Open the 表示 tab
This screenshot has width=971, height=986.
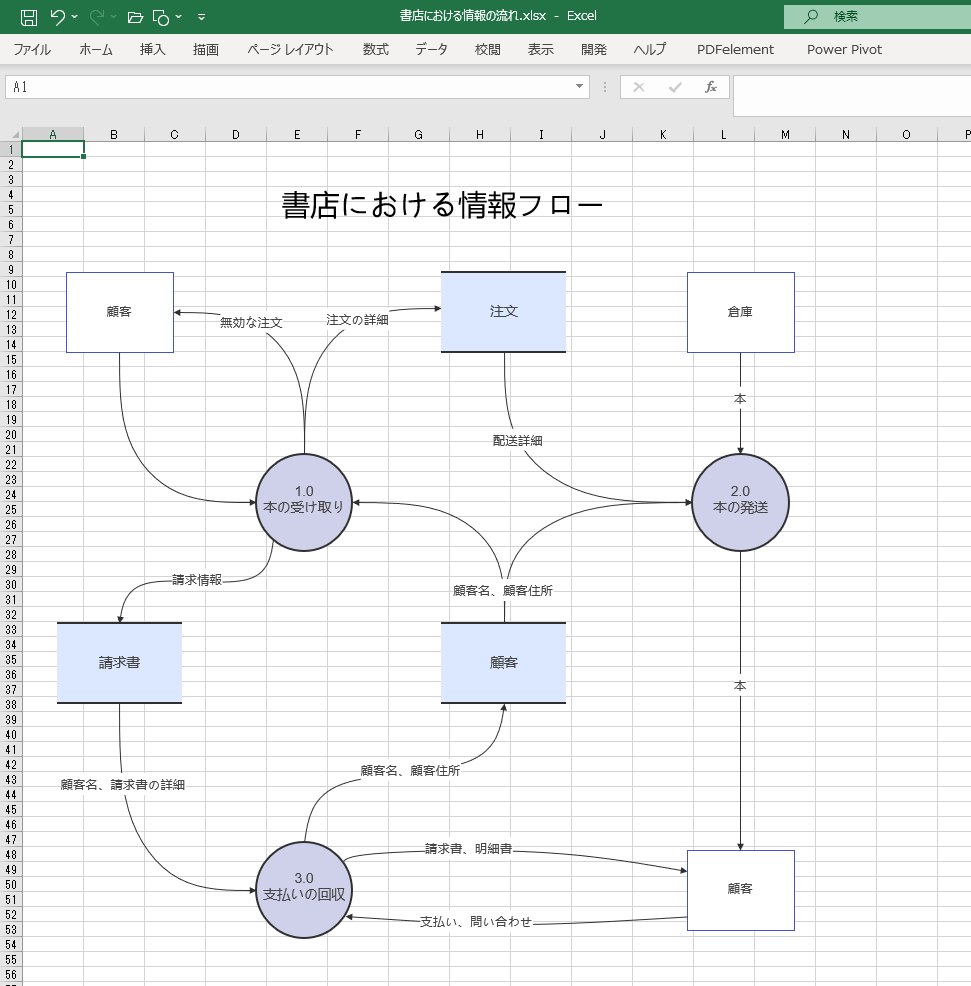(540, 50)
